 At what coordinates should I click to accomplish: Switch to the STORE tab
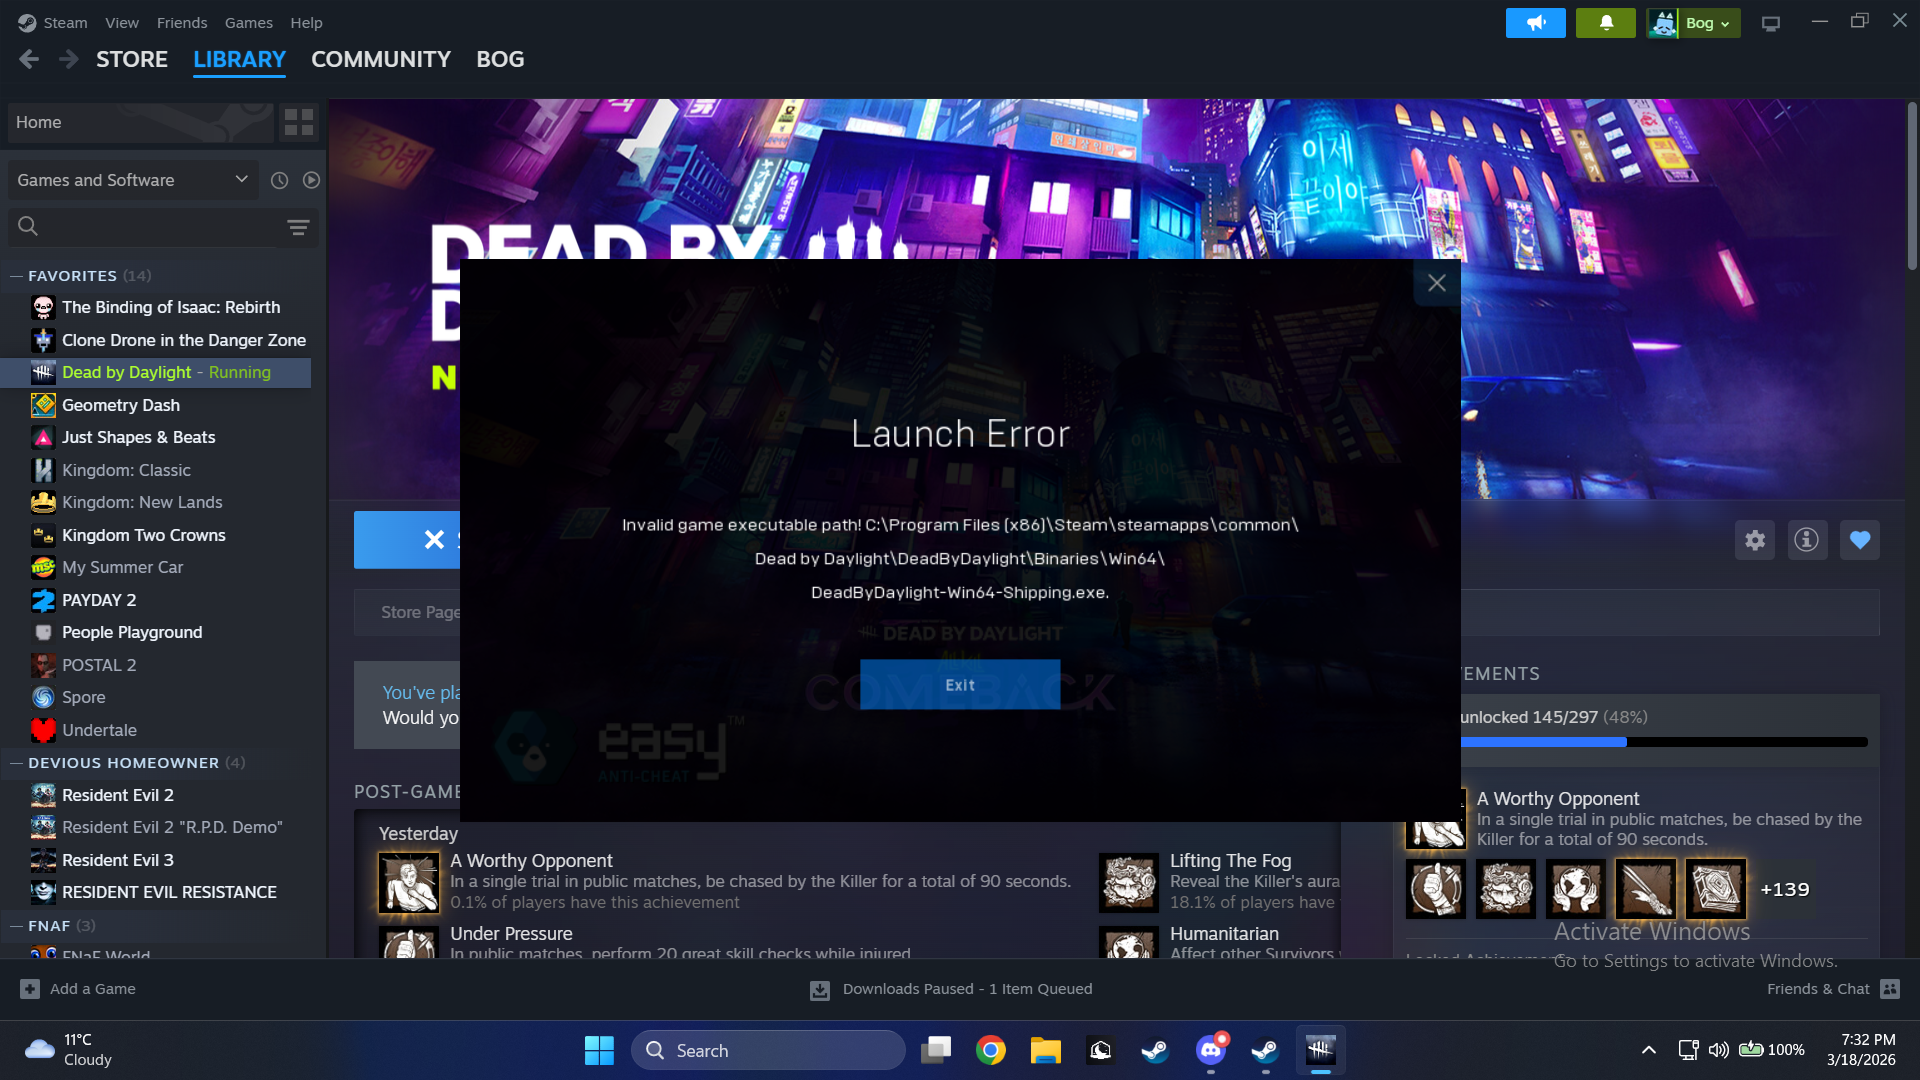[x=132, y=59]
